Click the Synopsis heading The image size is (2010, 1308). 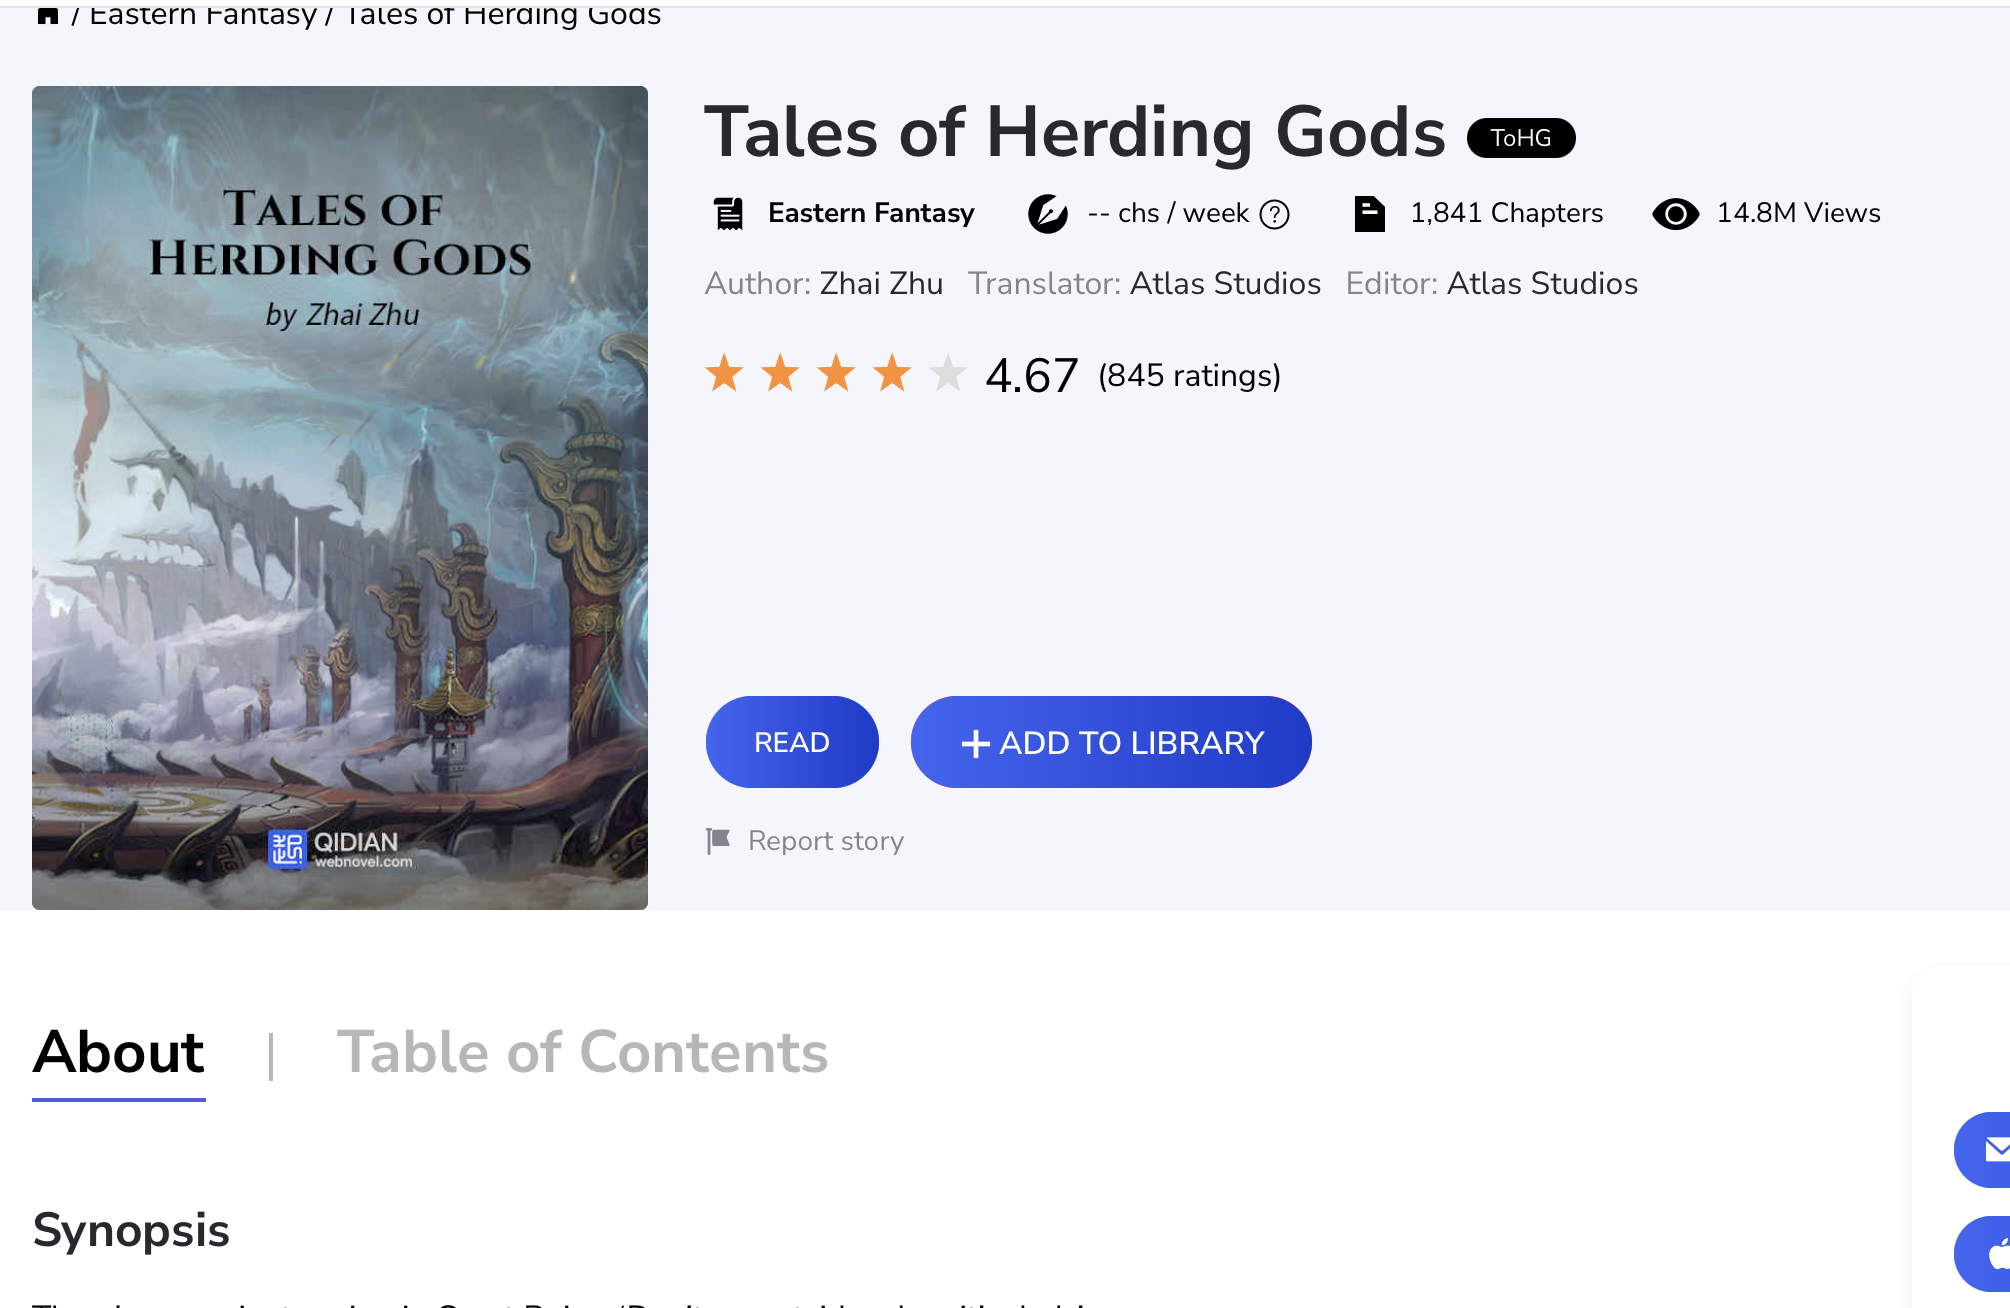click(x=131, y=1231)
